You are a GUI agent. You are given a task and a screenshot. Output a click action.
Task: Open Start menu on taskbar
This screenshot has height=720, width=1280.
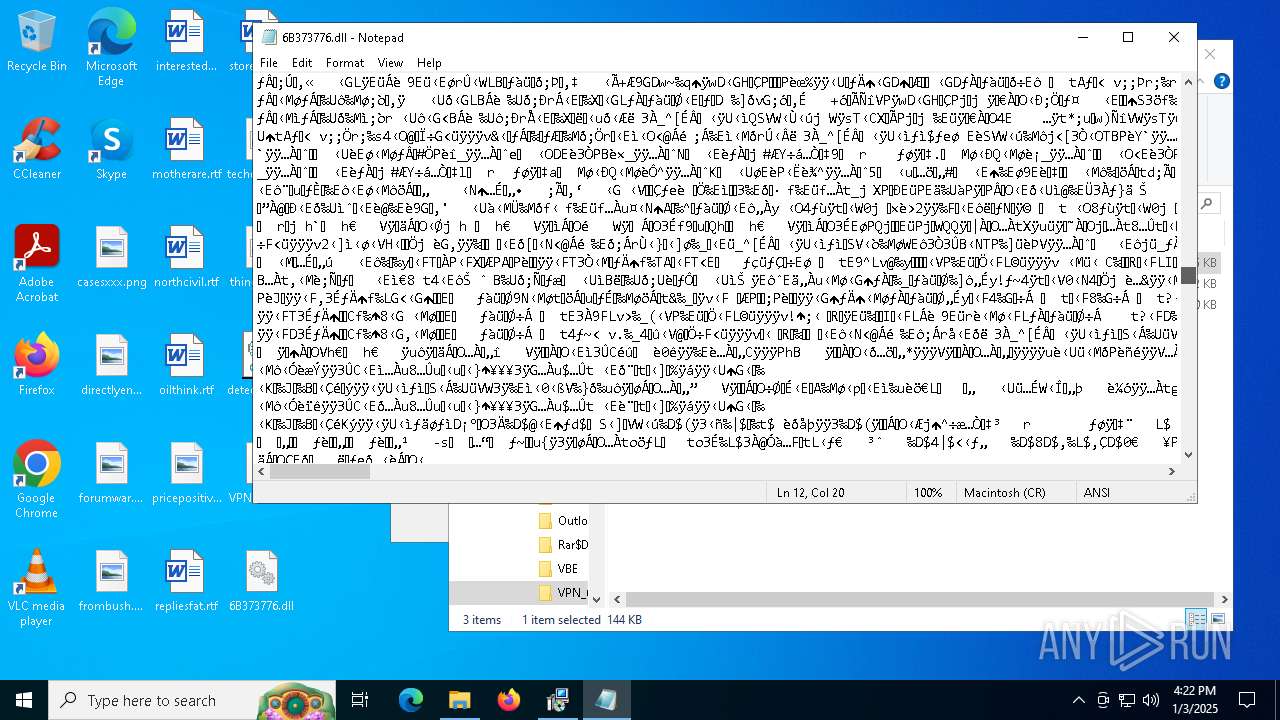coord(24,700)
